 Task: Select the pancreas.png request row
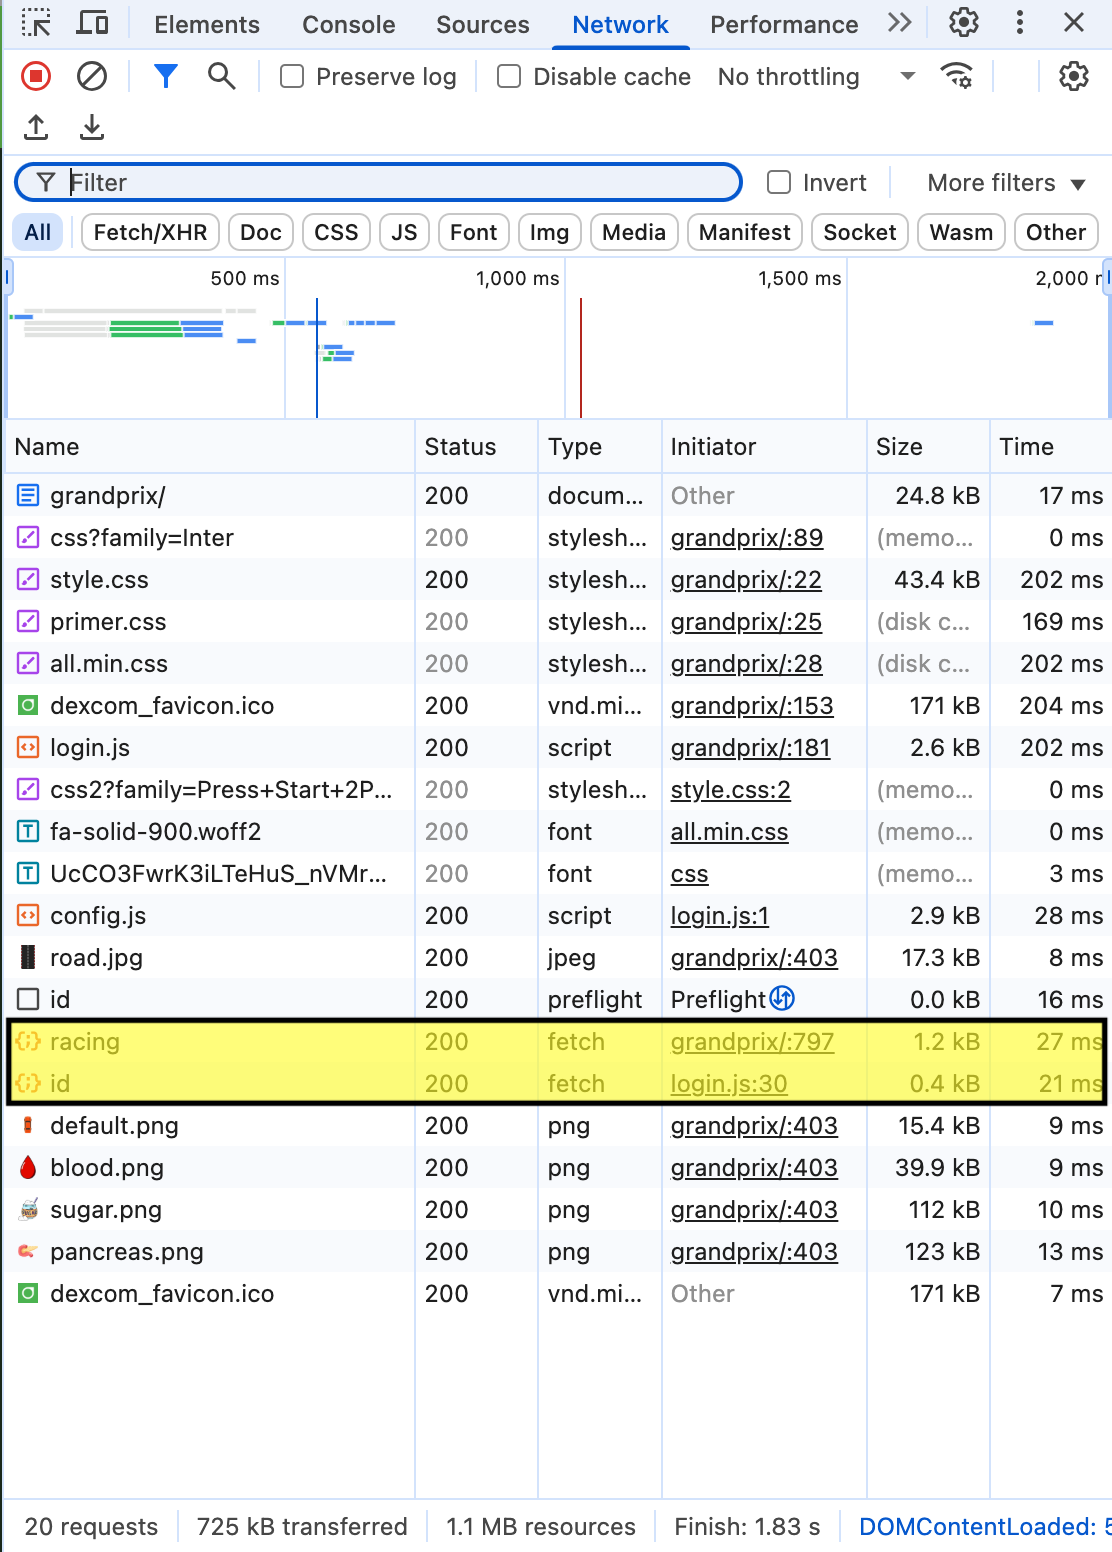click(x=558, y=1252)
